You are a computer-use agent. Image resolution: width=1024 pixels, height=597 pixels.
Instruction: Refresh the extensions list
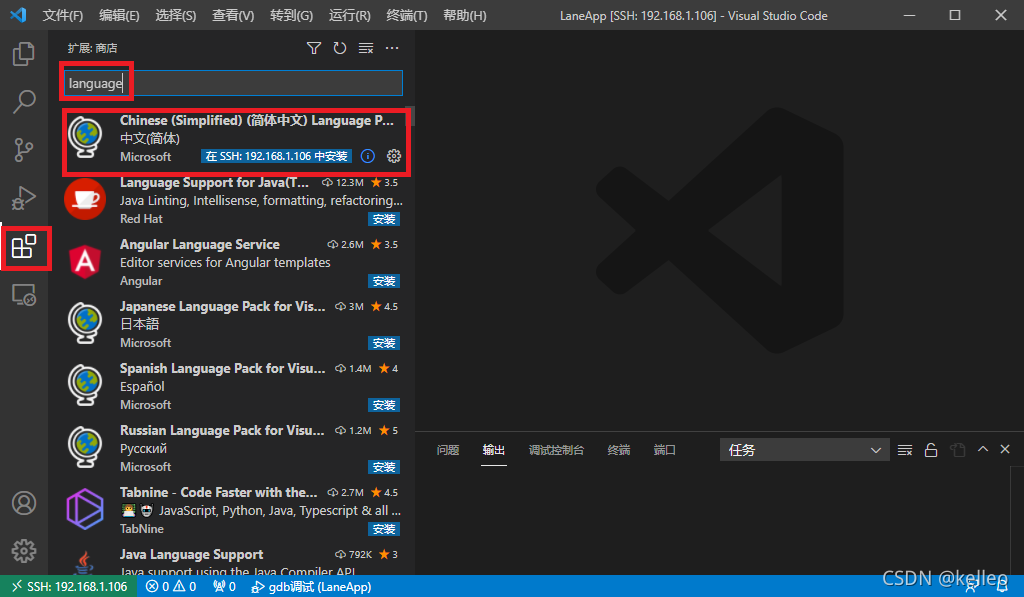[x=340, y=48]
